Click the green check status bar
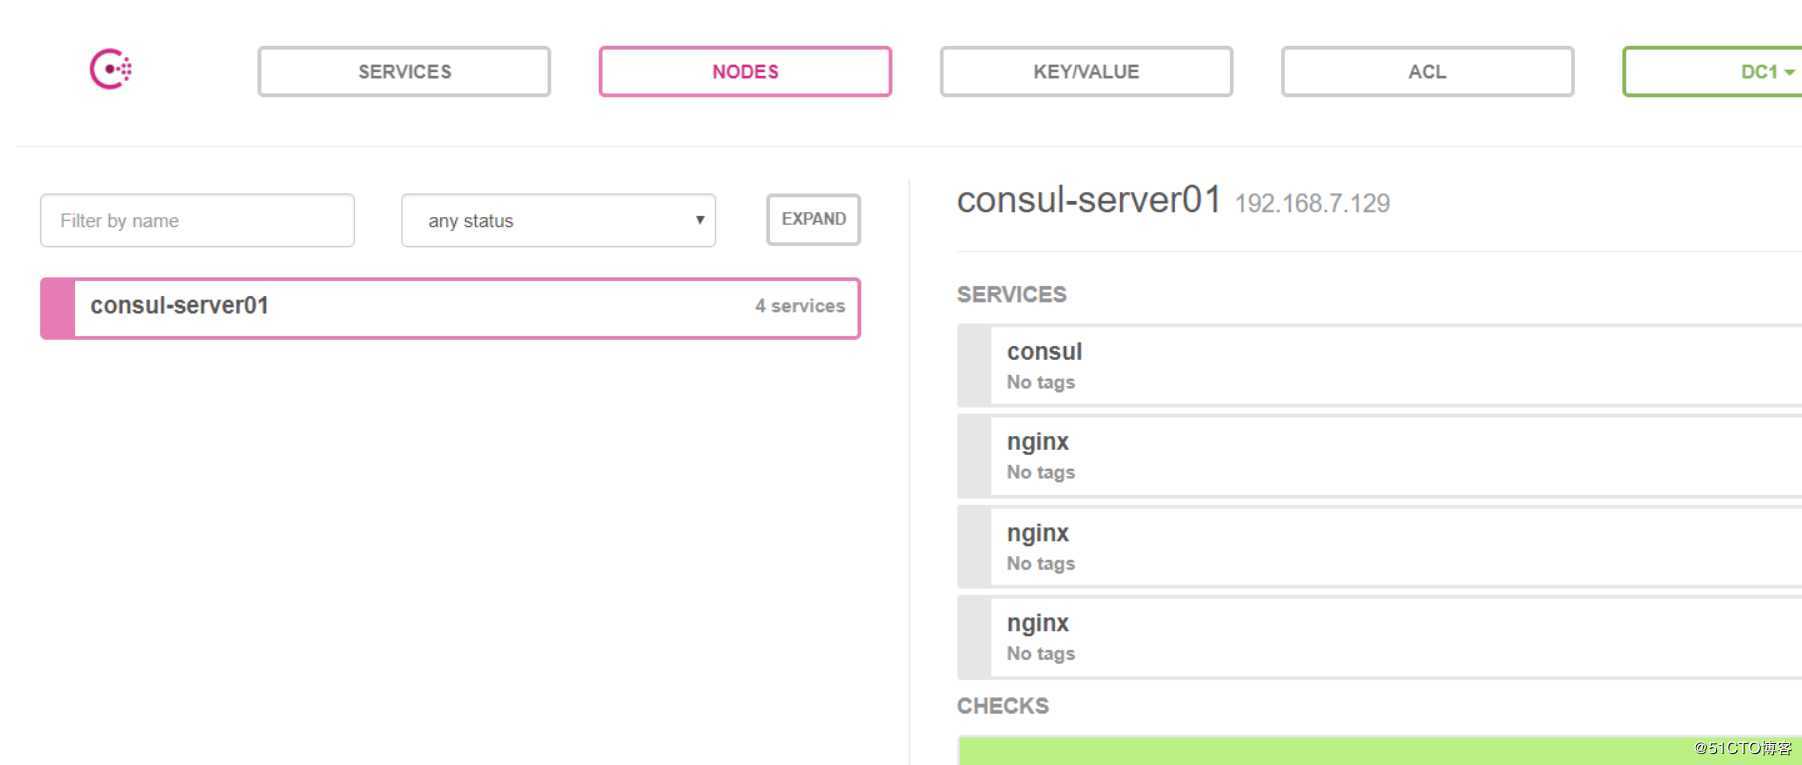The image size is (1802, 765). tap(1379, 751)
